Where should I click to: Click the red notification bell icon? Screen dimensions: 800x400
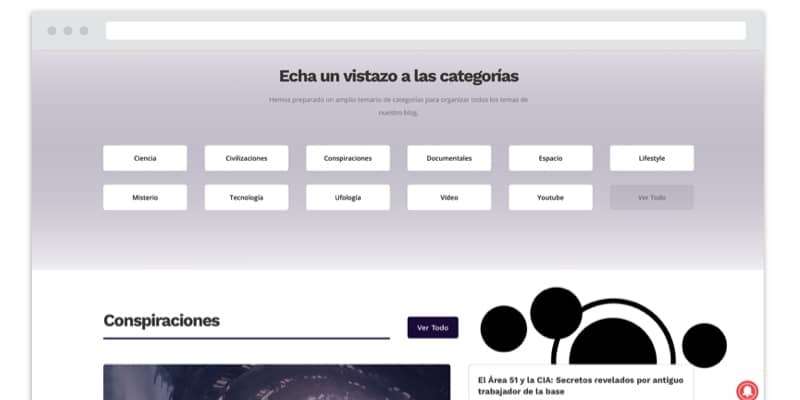click(747, 390)
